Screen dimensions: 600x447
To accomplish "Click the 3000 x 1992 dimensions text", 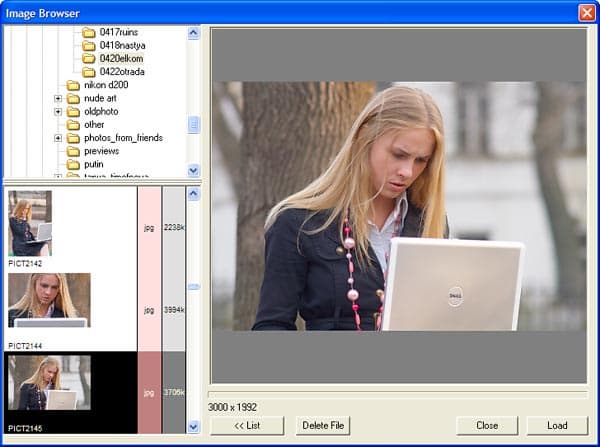I will click(232, 407).
